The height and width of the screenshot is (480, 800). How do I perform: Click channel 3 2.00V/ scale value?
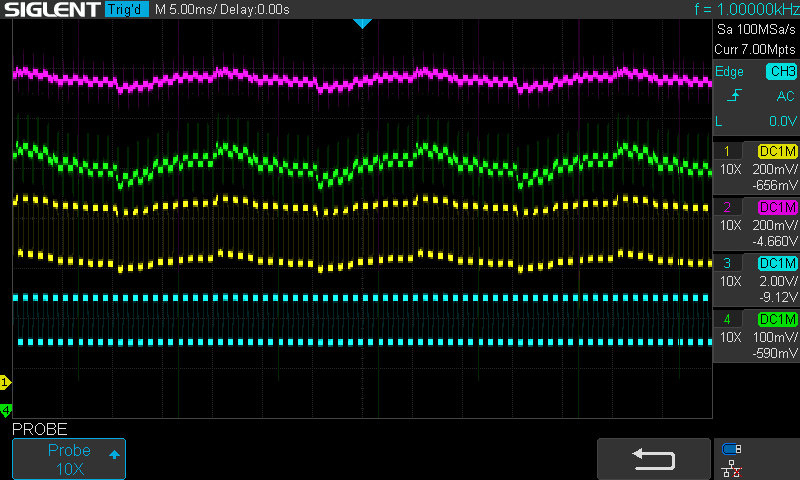[778, 282]
